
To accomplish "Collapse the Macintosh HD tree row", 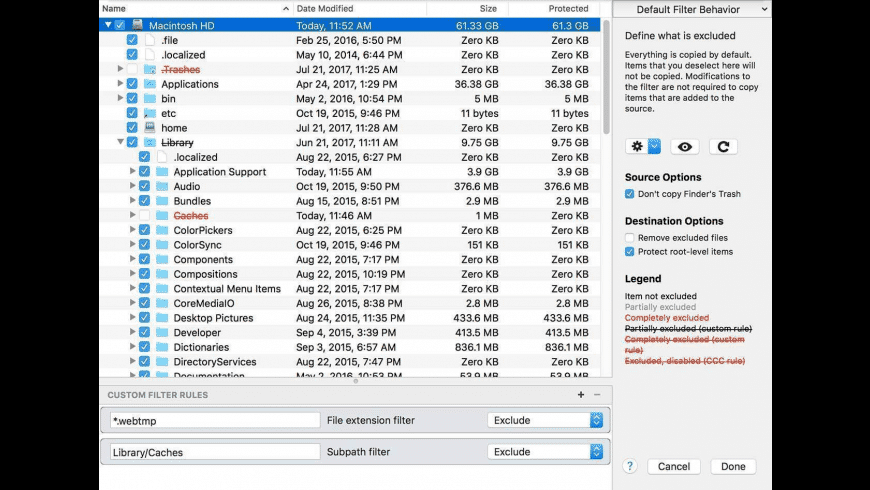I will pos(108,25).
